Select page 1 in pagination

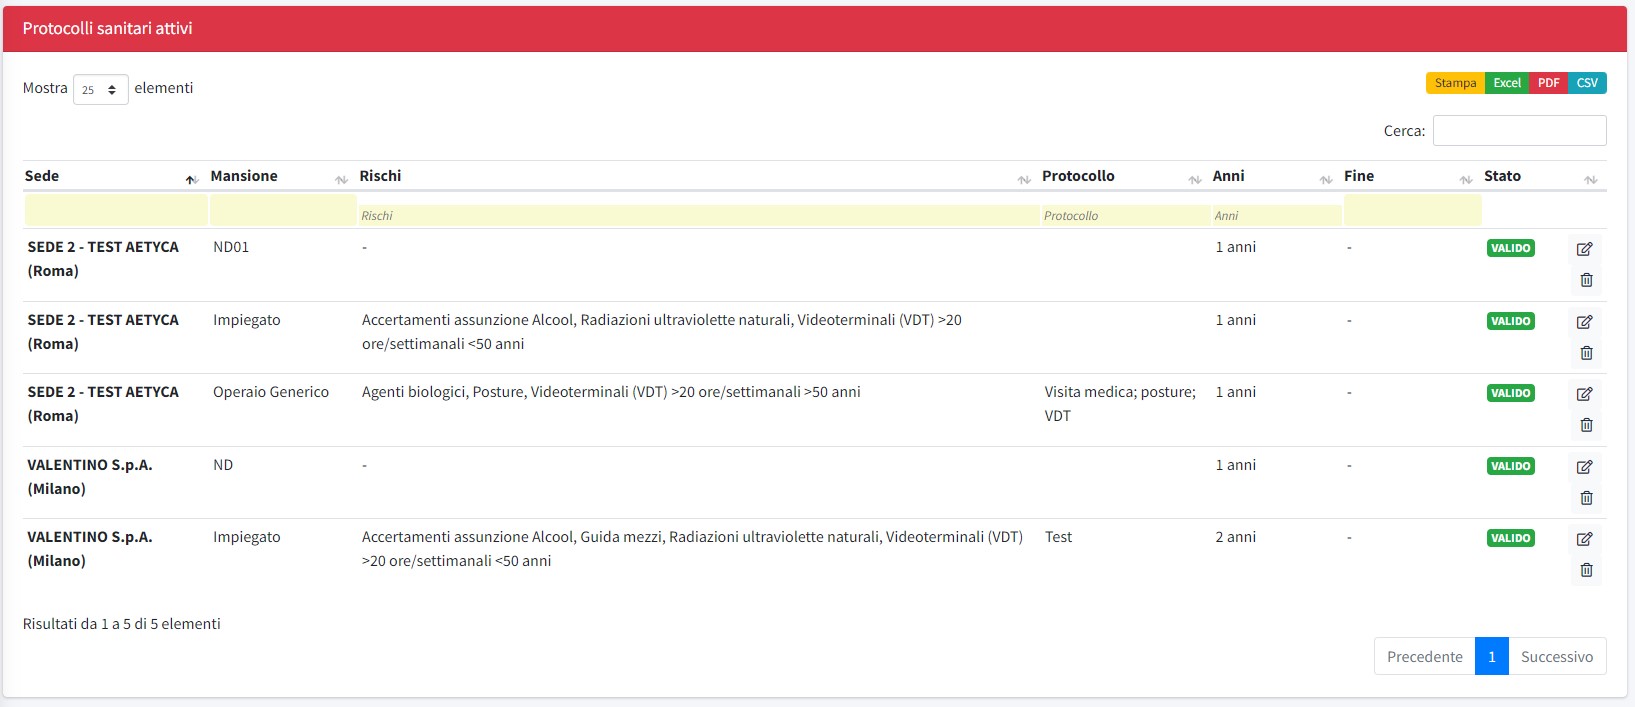[1491, 657]
